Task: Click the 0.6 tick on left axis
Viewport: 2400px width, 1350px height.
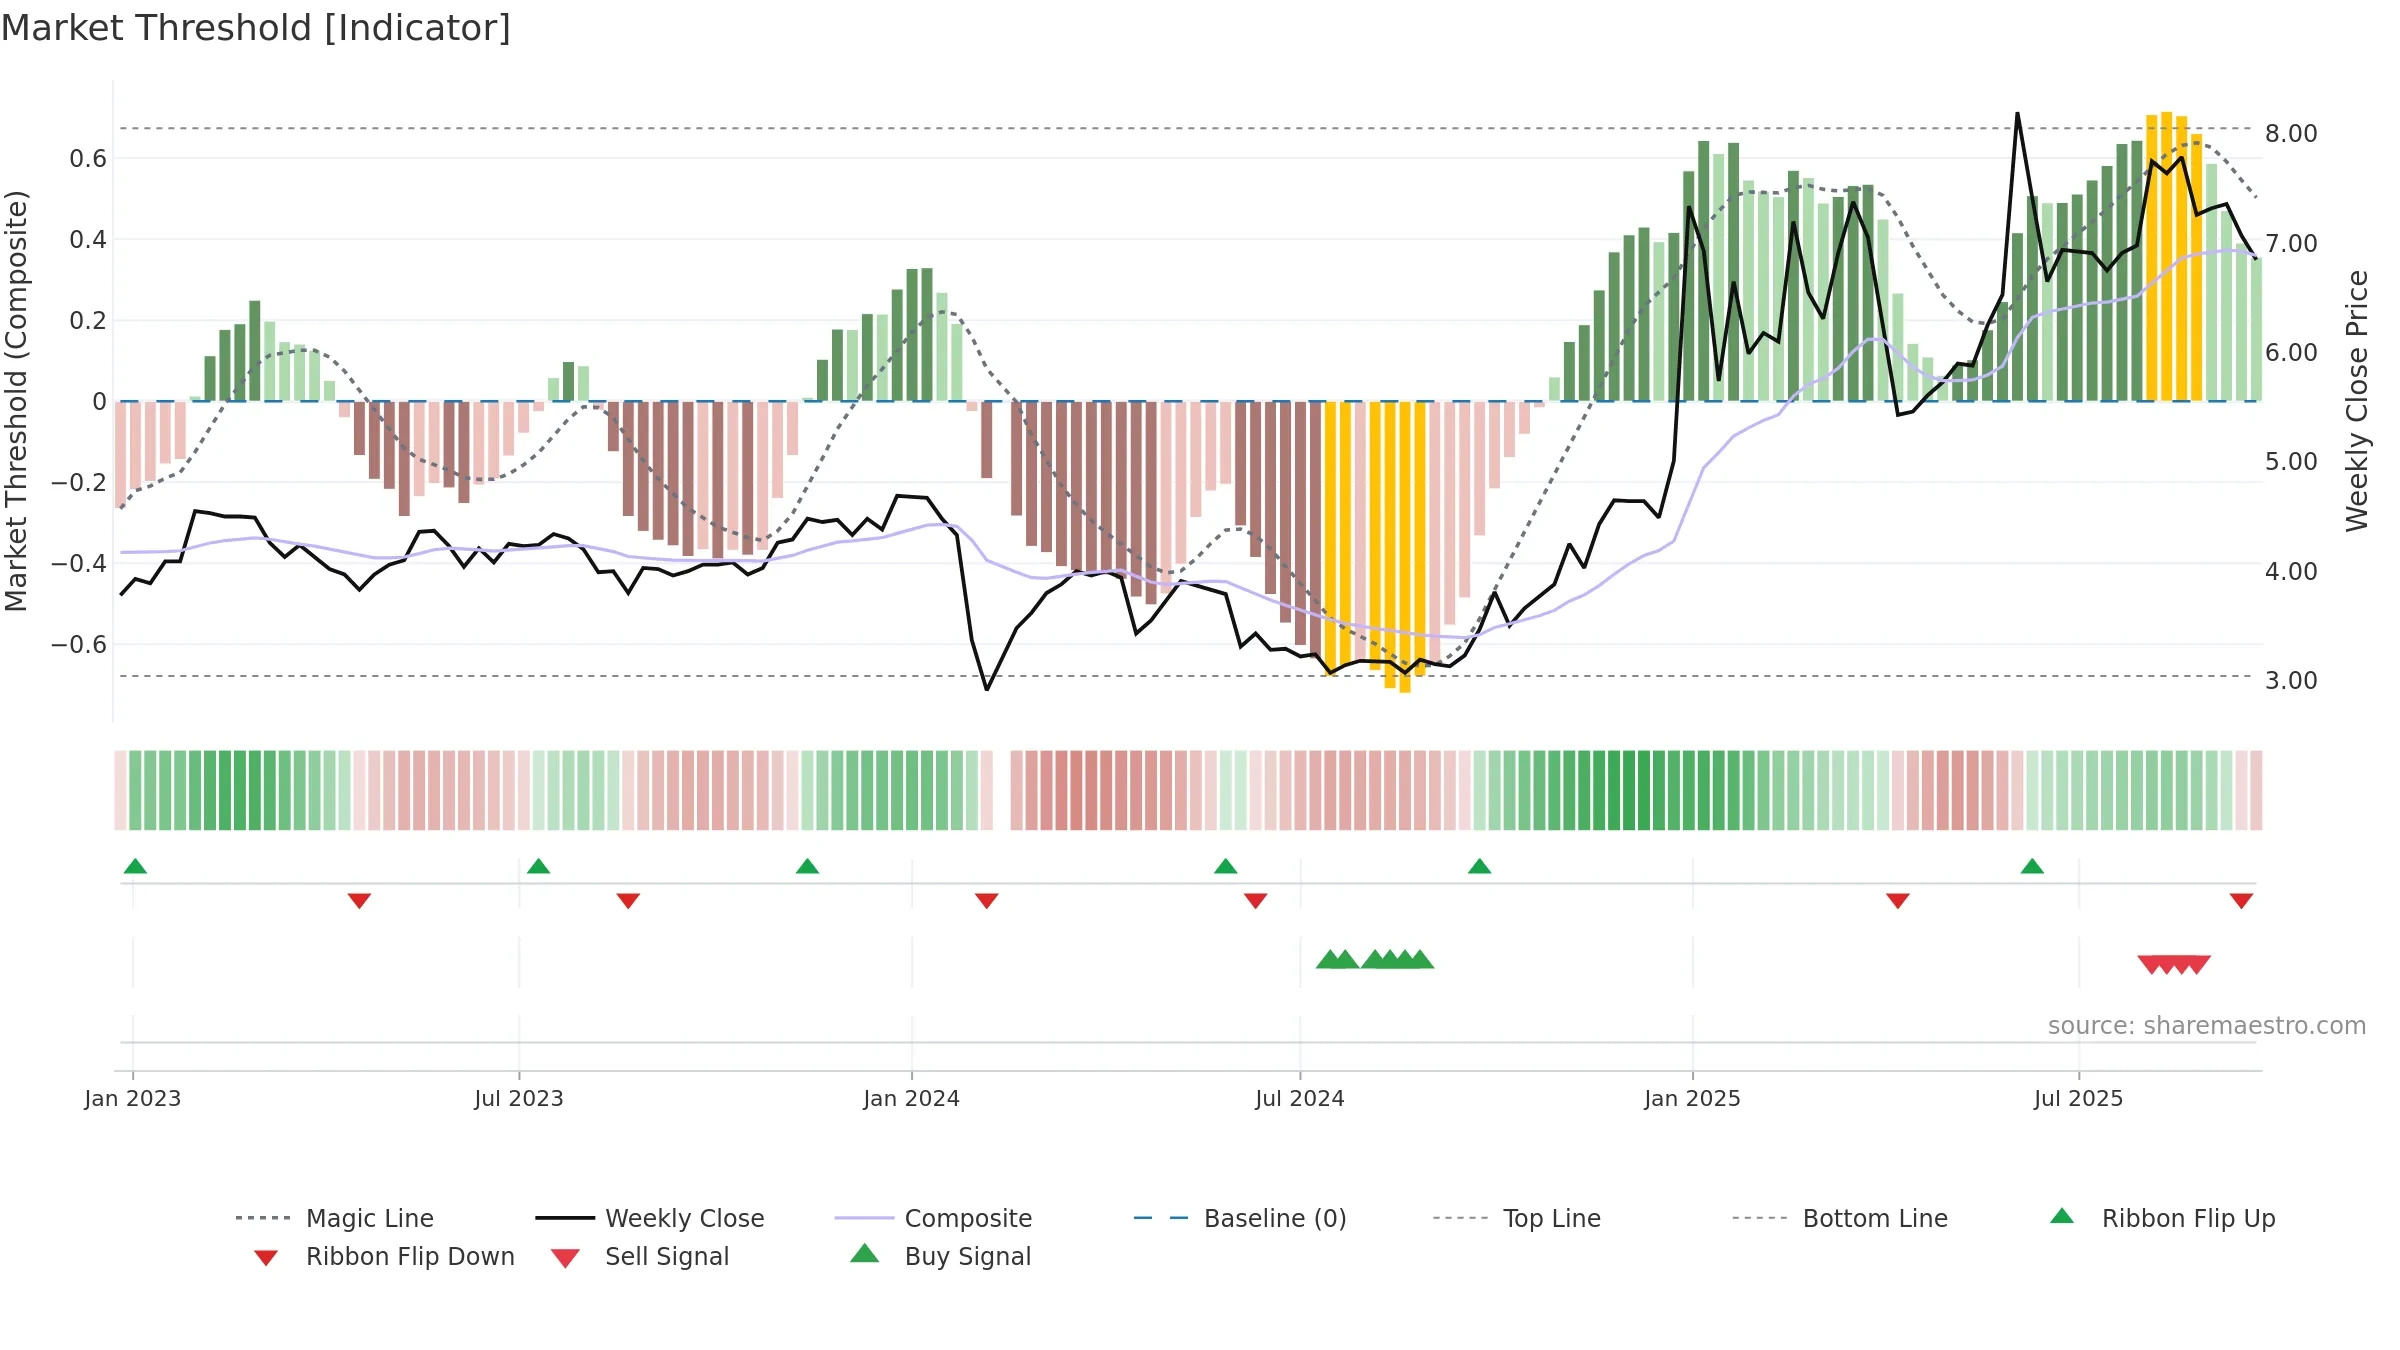Action: [88, 159]
